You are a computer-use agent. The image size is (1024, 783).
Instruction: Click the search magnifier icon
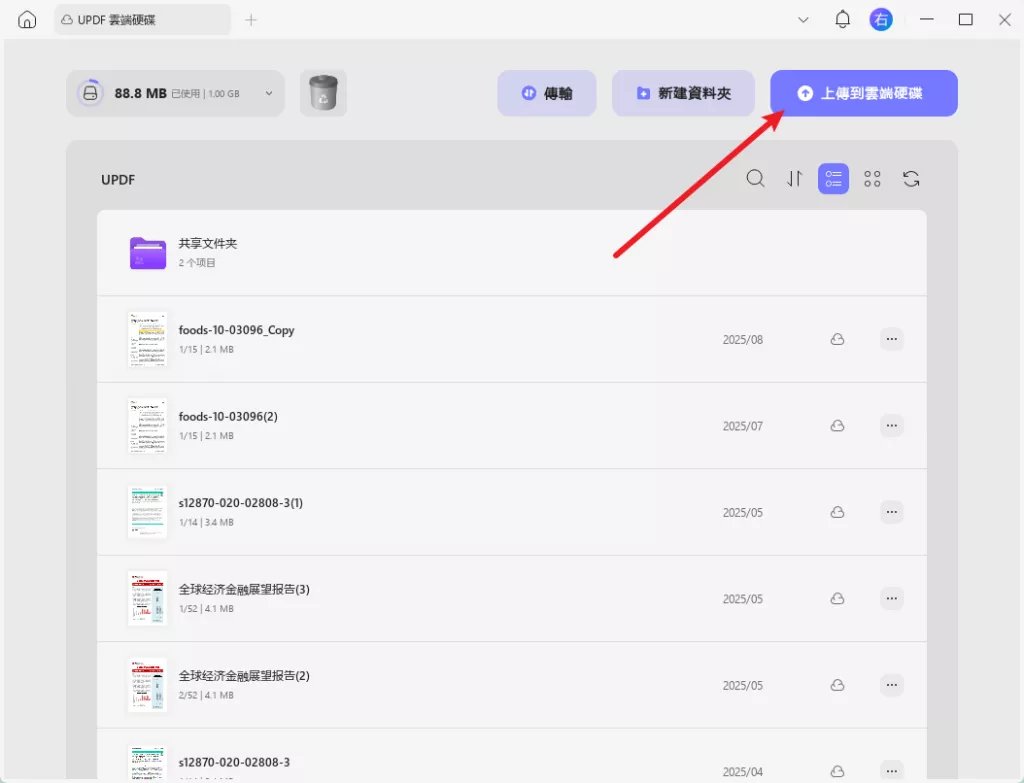pos(755,178)
